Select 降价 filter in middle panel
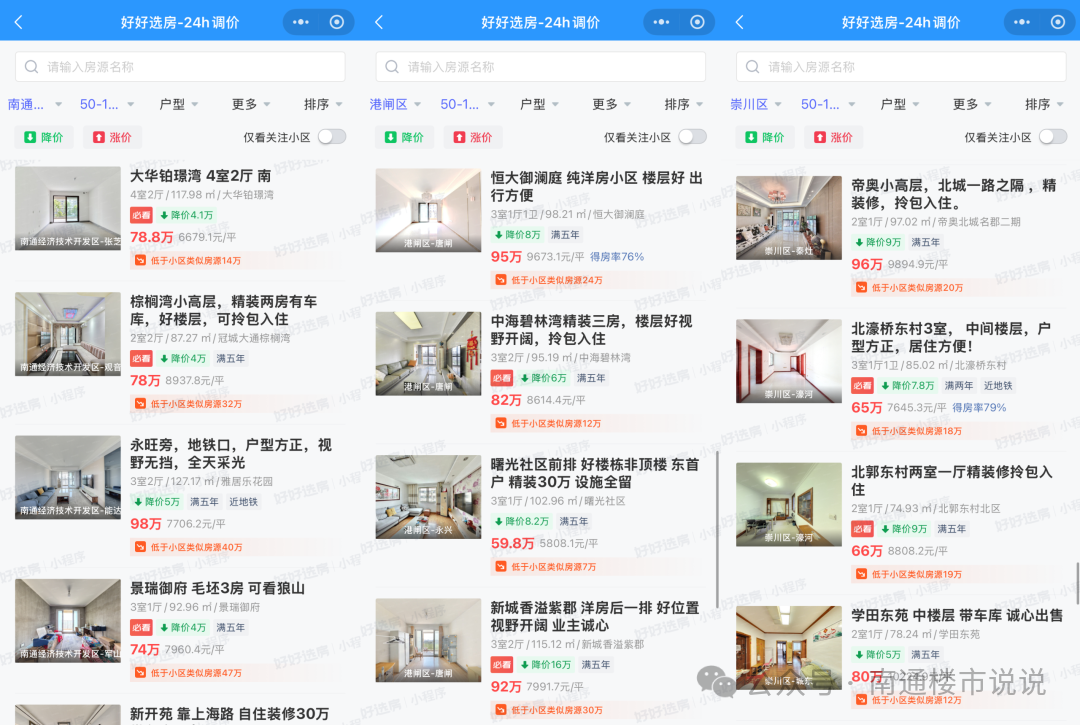 [x=404, y=137]
